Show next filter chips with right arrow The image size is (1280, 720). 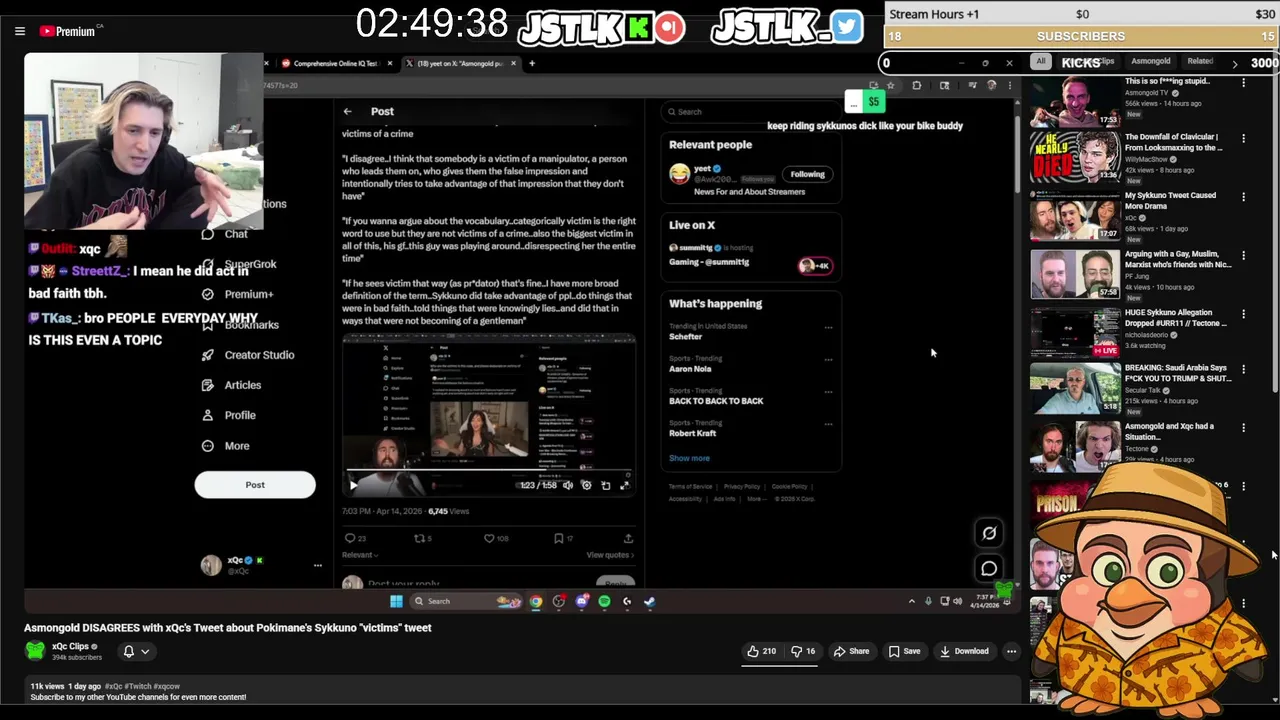[1235, 63]
